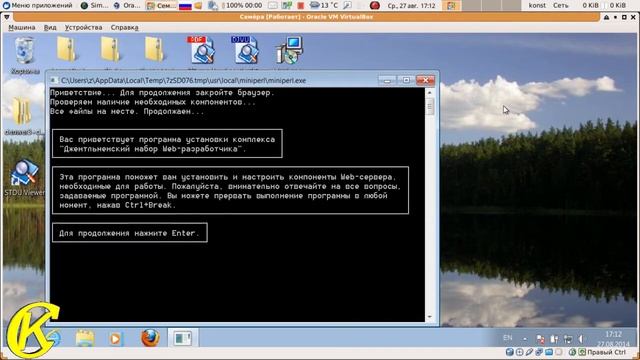Image resolution: width=640 pixels, height=360 pixels.
Task: Click the Правый Ctrl host key indicator
Action: tap(606, 352)
